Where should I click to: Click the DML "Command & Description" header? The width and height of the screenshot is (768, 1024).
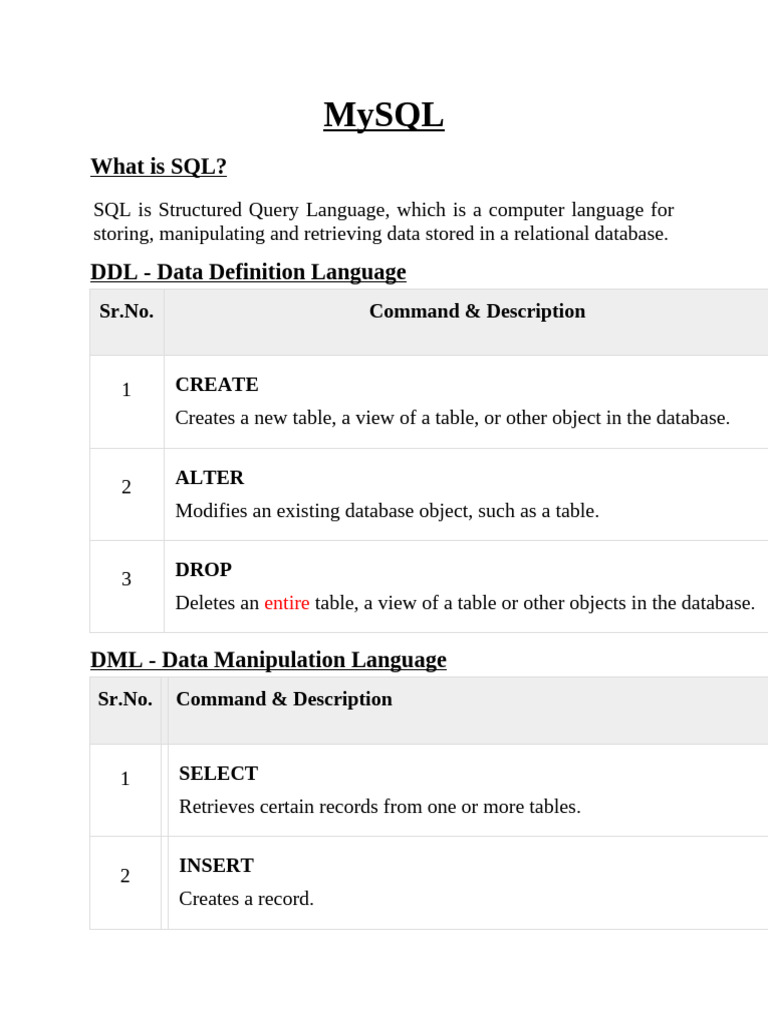[284, 699]
